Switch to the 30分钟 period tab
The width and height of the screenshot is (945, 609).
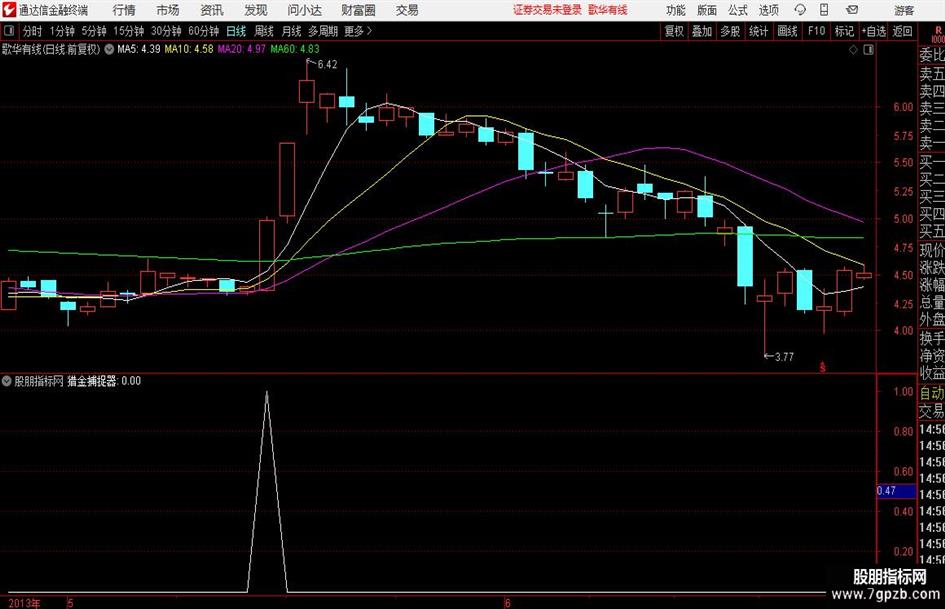tap(166, 31)
